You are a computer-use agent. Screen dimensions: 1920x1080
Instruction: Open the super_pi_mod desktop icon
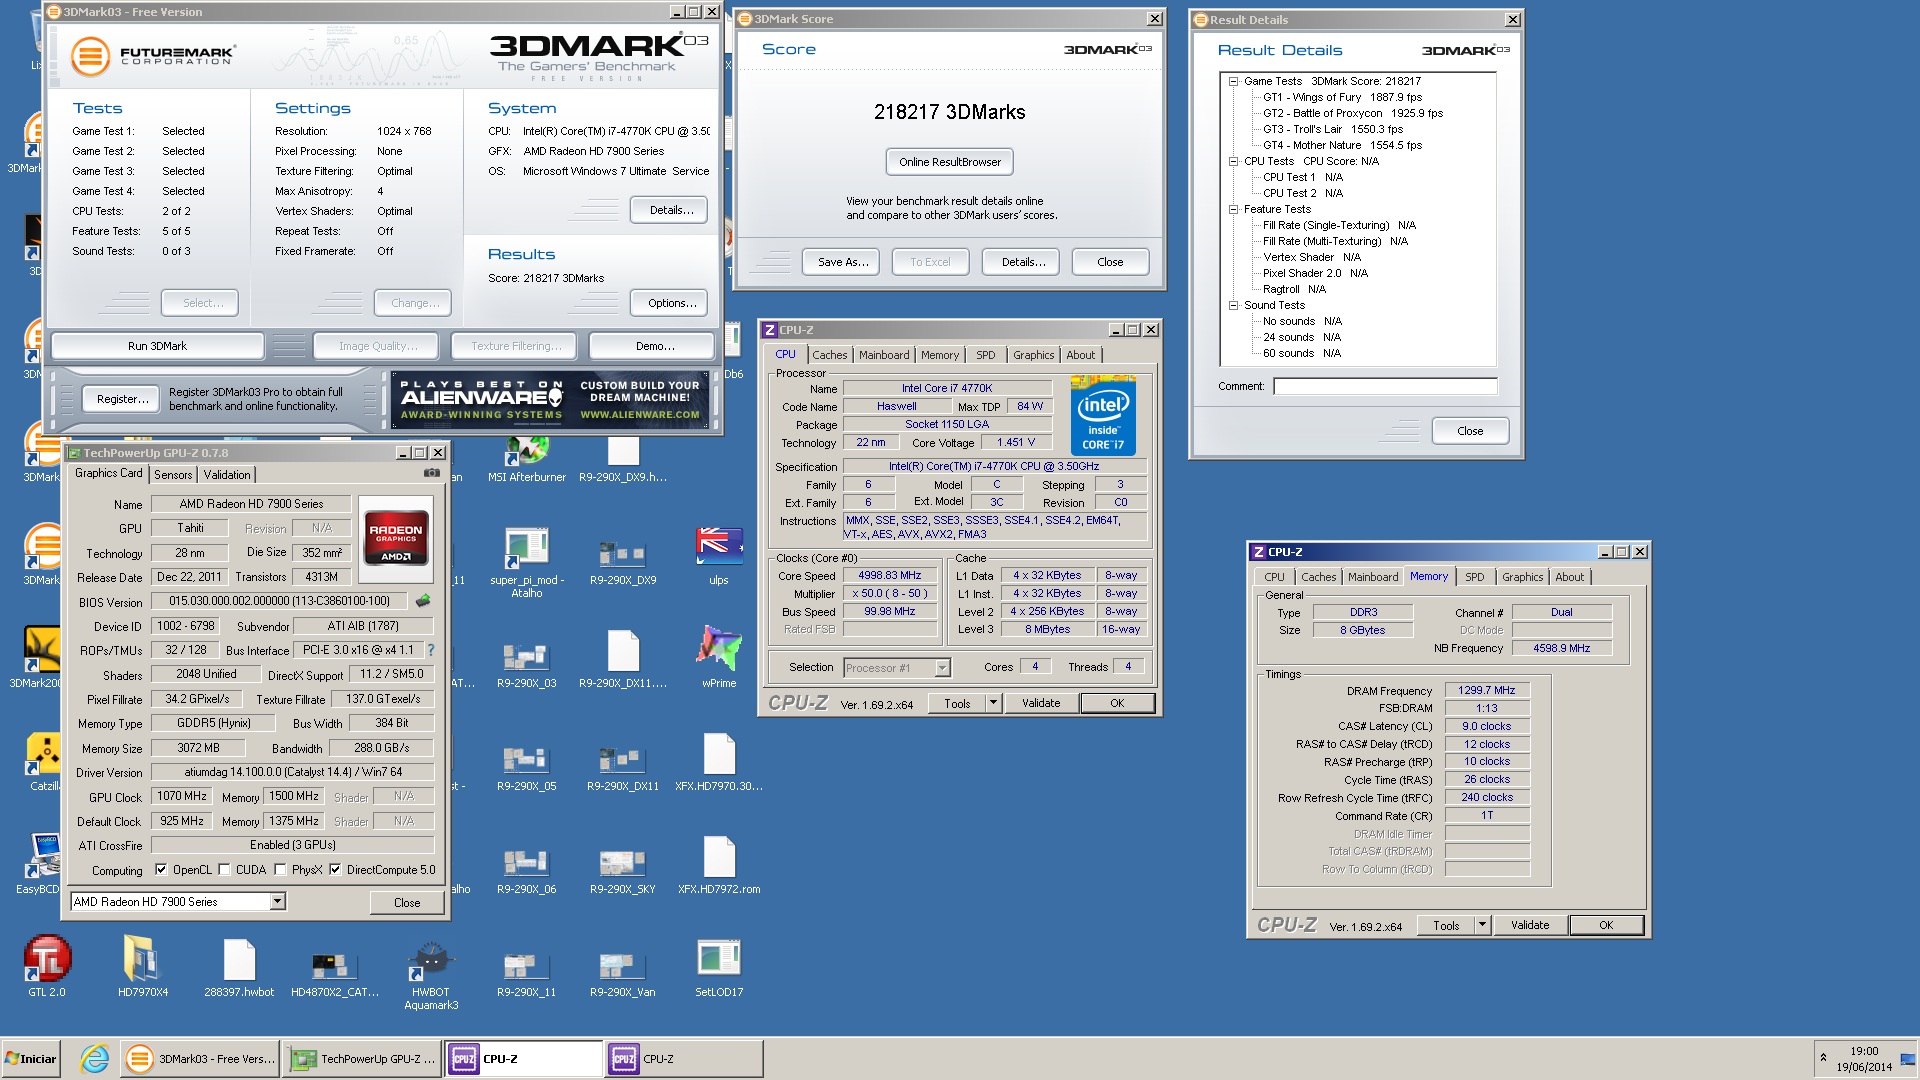526,561
